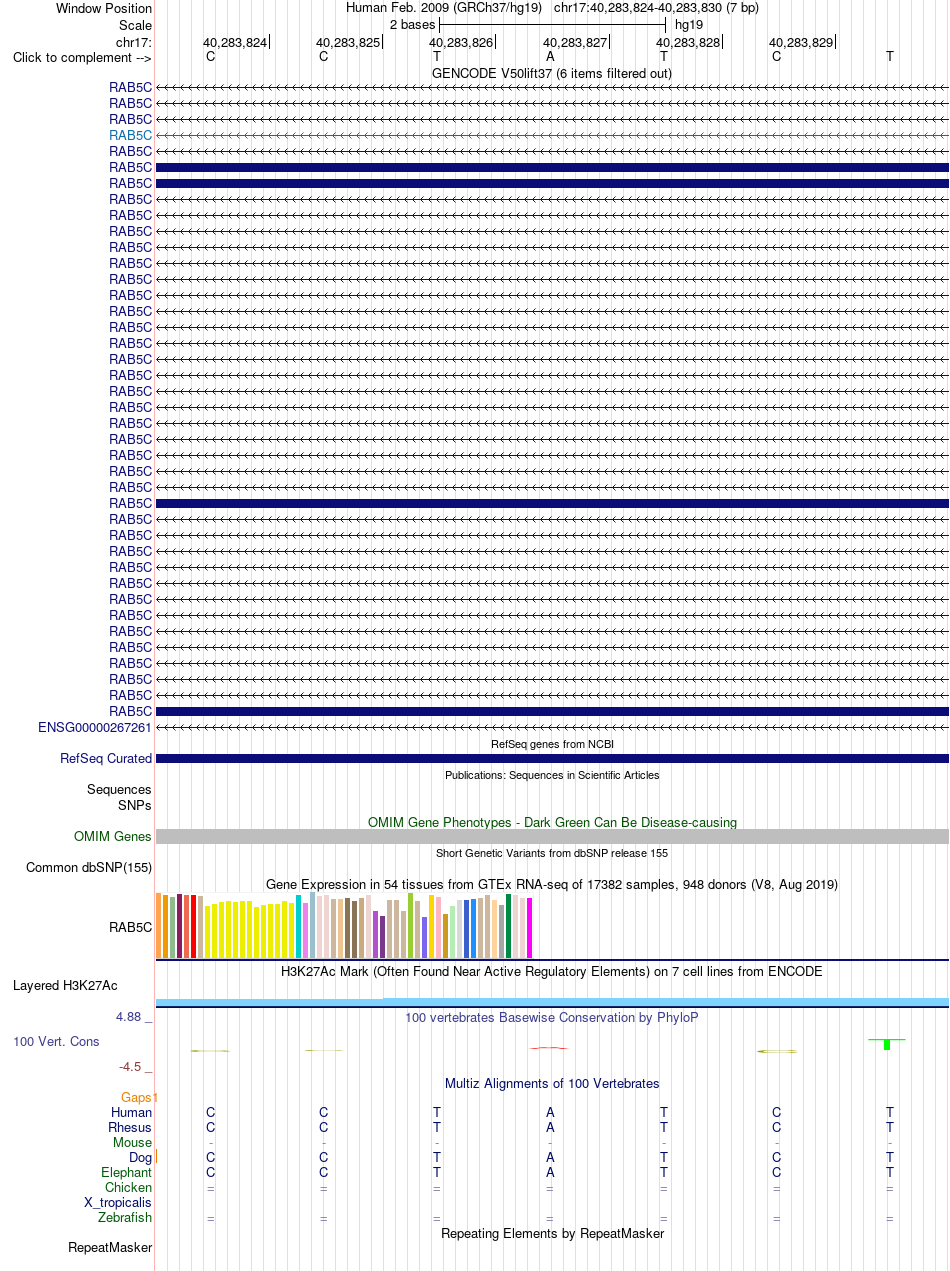Click the 'Click to complement -->' label
Viewport: 950px width, 1271px height.
coord(82,57)
